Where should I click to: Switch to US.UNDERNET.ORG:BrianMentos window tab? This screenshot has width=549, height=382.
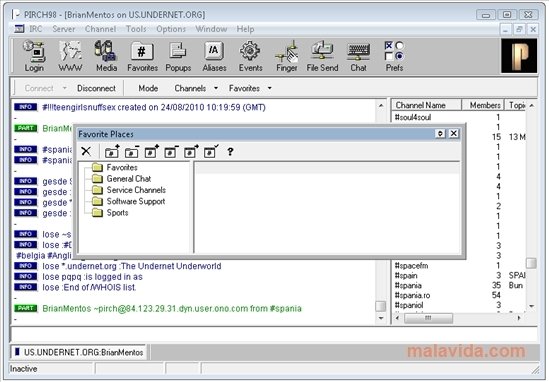point(79,352)
